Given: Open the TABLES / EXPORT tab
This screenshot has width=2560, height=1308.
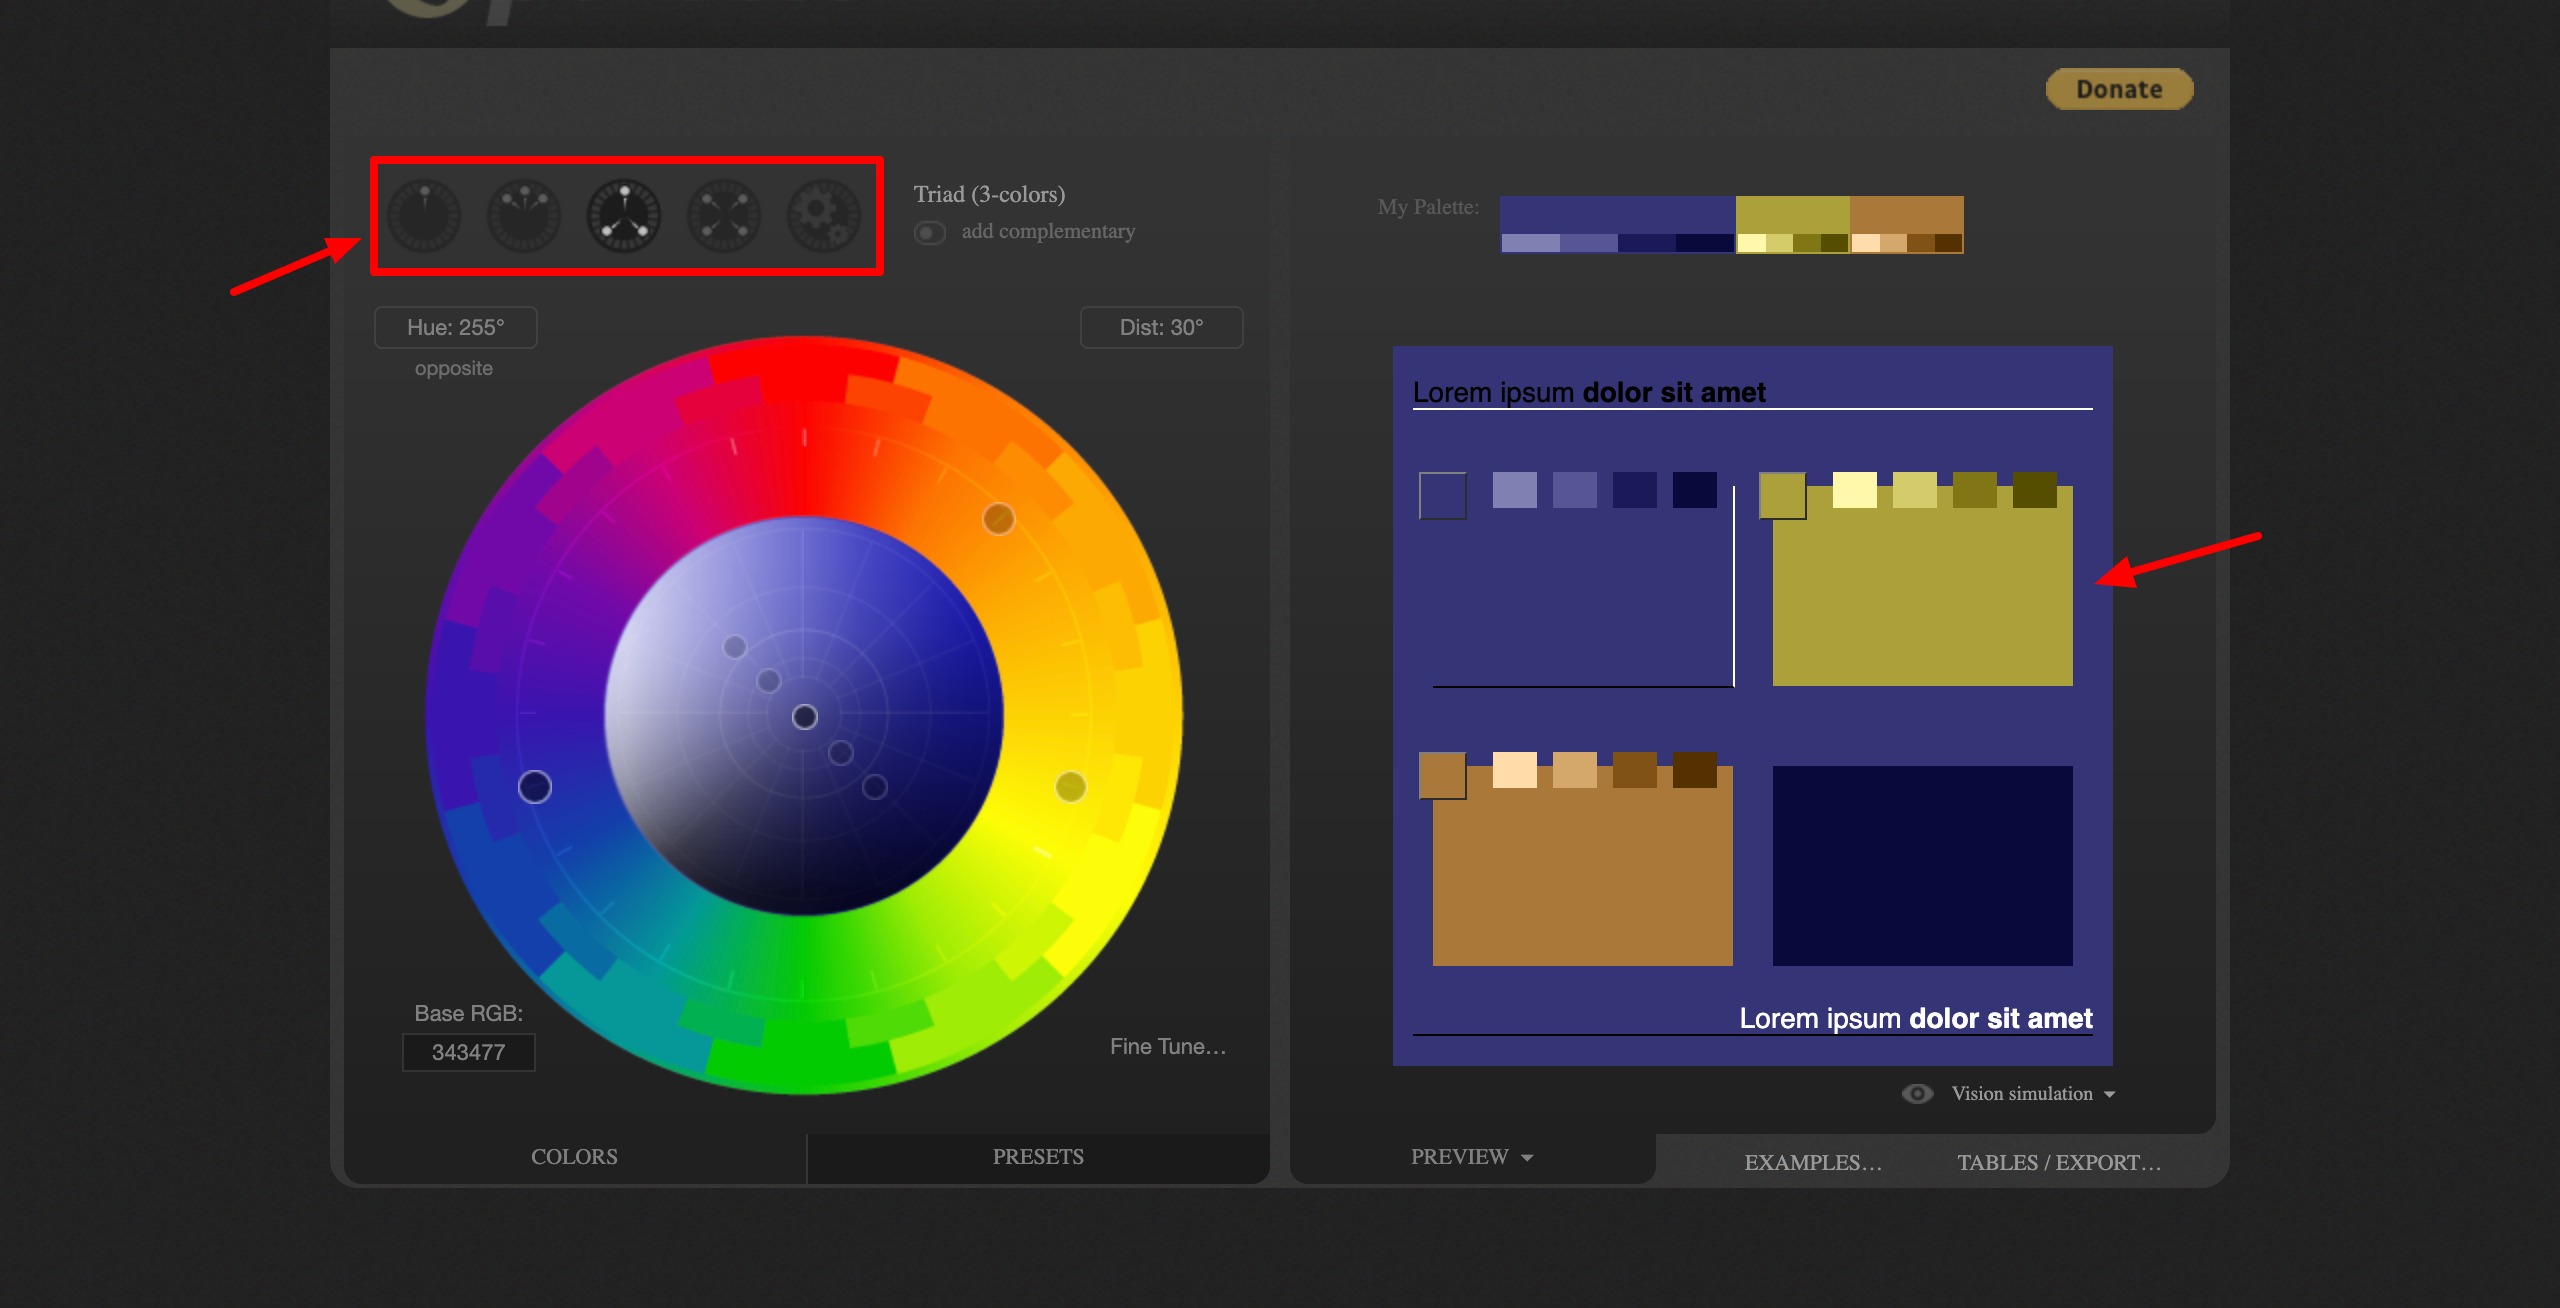Looking at the screenshot, I should [x=2059, y=1163].
